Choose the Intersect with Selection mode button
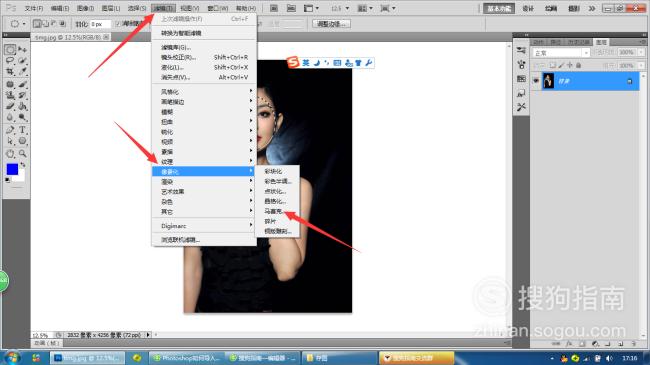The height and width of the screenshot is (365, 650). (63, 24)
